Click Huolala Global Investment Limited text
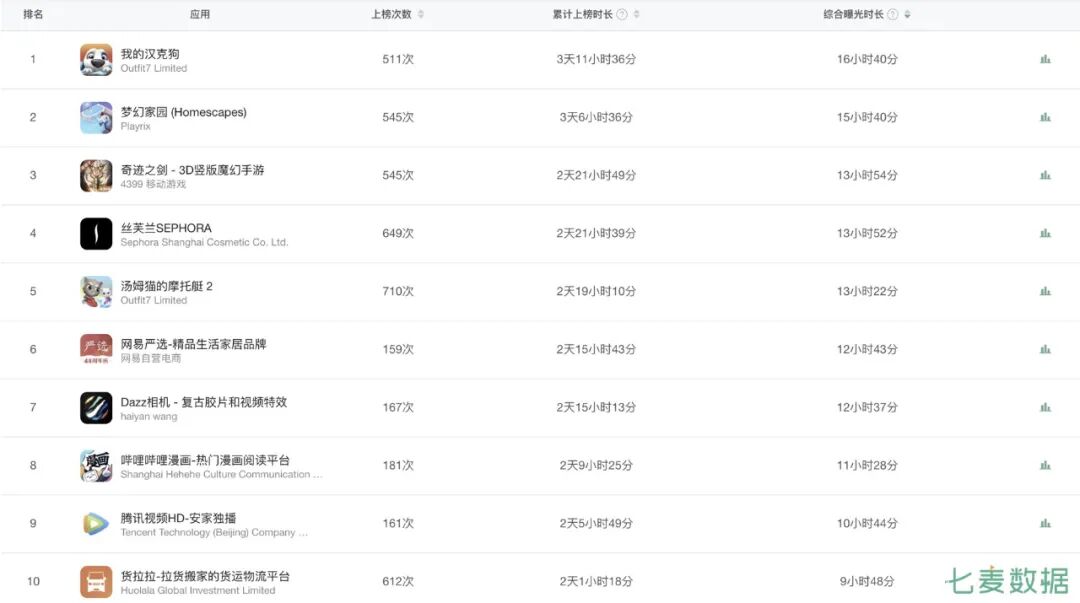 point(198,590)
